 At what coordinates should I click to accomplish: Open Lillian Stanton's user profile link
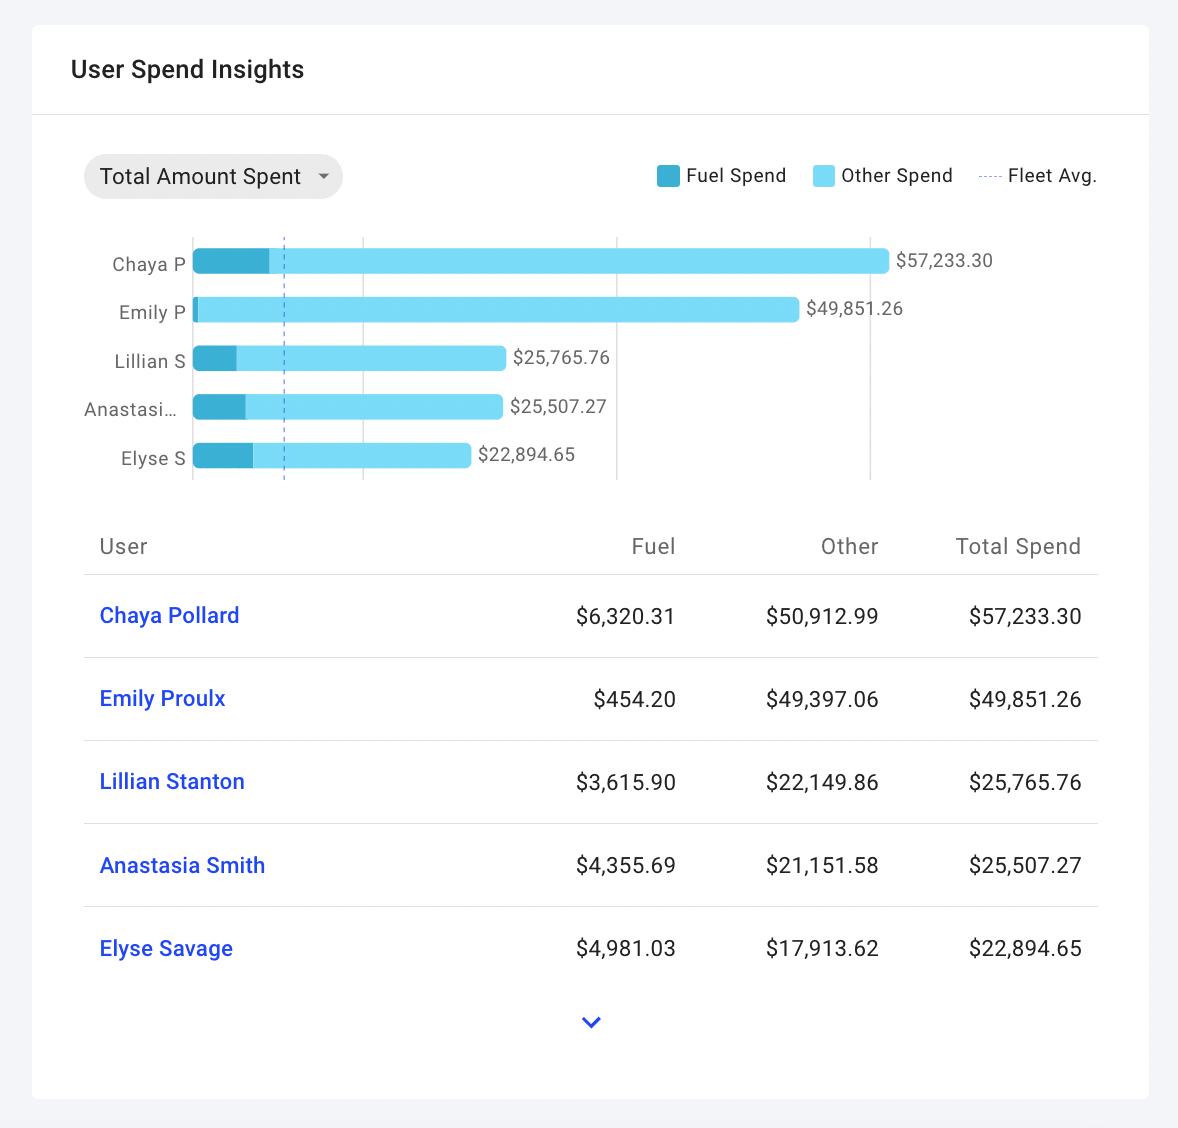coord(172,782)
